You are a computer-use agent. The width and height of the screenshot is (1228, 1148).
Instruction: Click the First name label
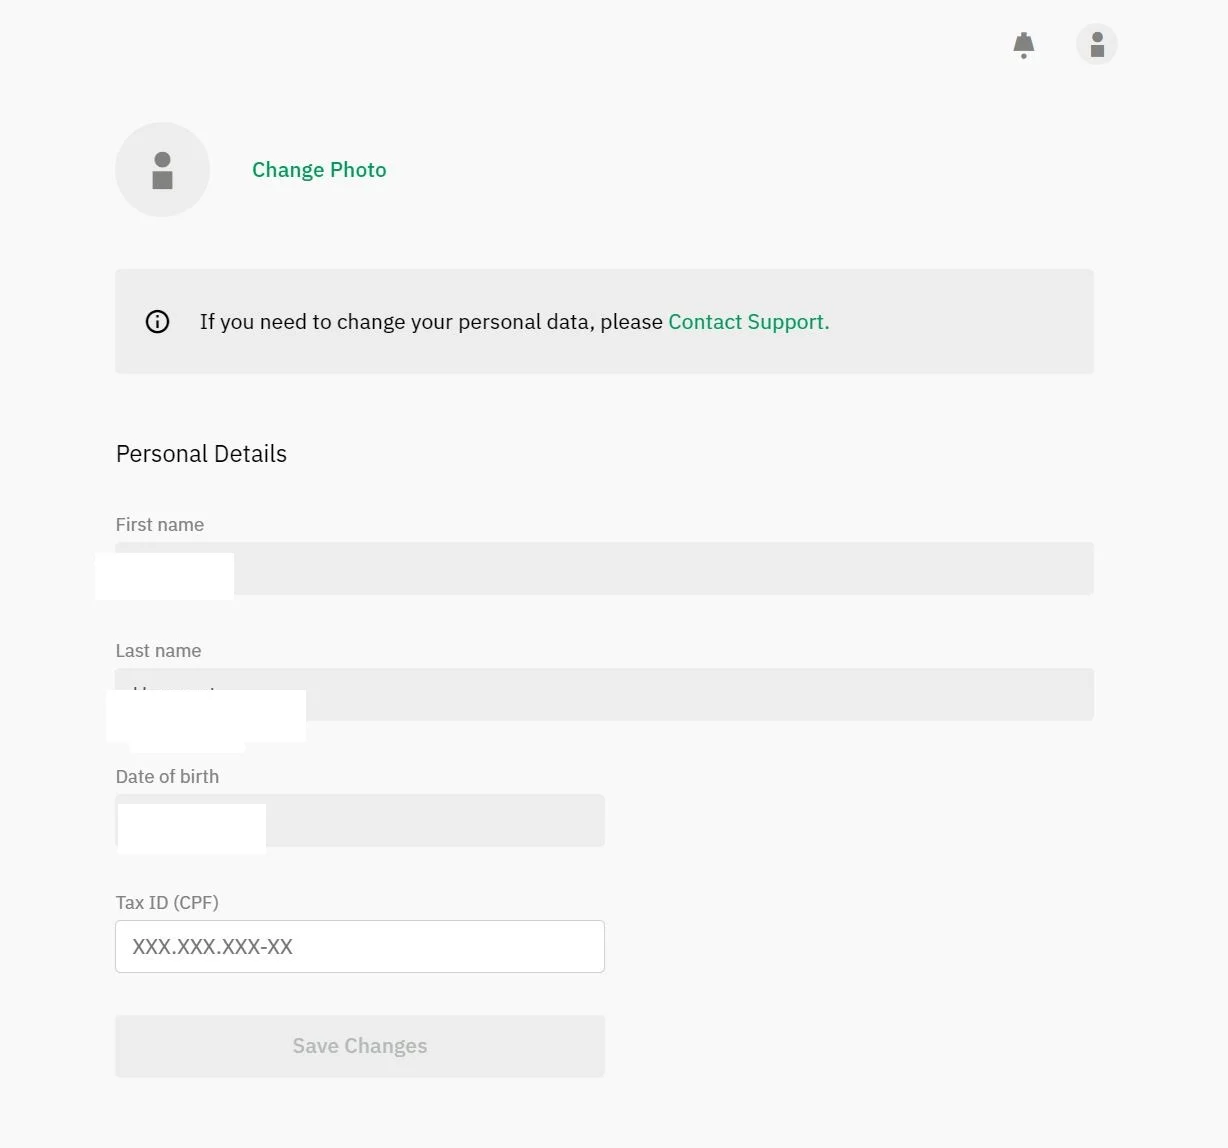(160, 525)
